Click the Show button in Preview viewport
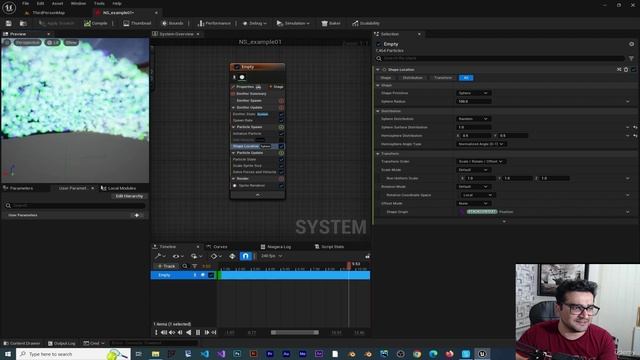Viewport: 640px width, 360px height. (x=71, y=42)
